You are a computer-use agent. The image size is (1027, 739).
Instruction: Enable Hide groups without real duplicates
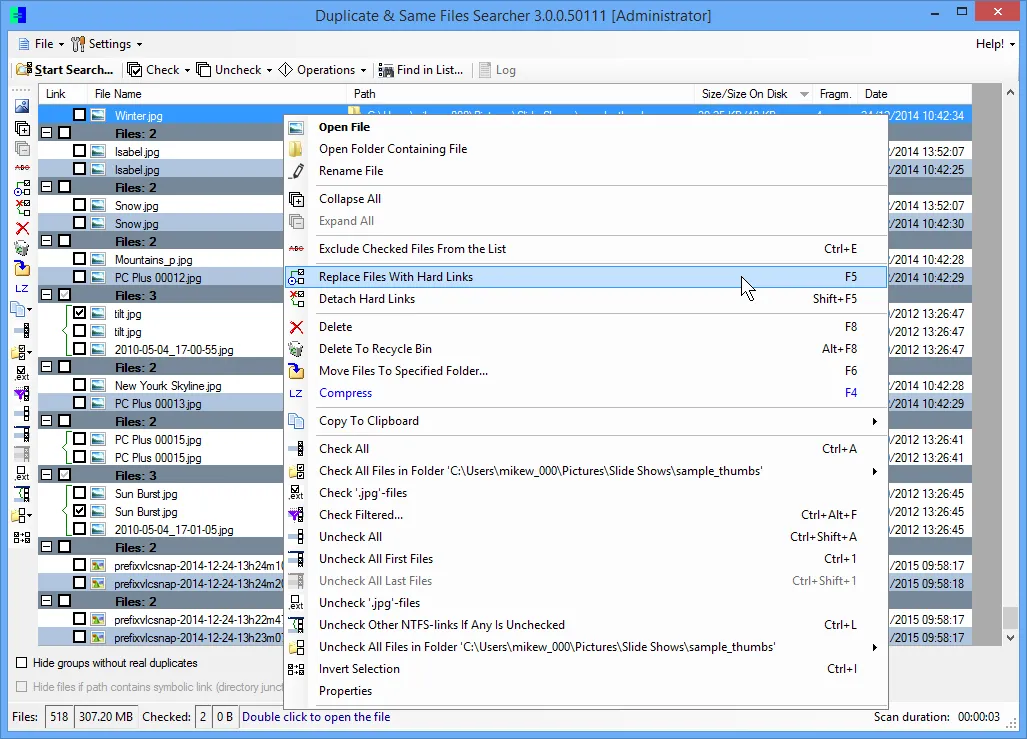(22, 663)
